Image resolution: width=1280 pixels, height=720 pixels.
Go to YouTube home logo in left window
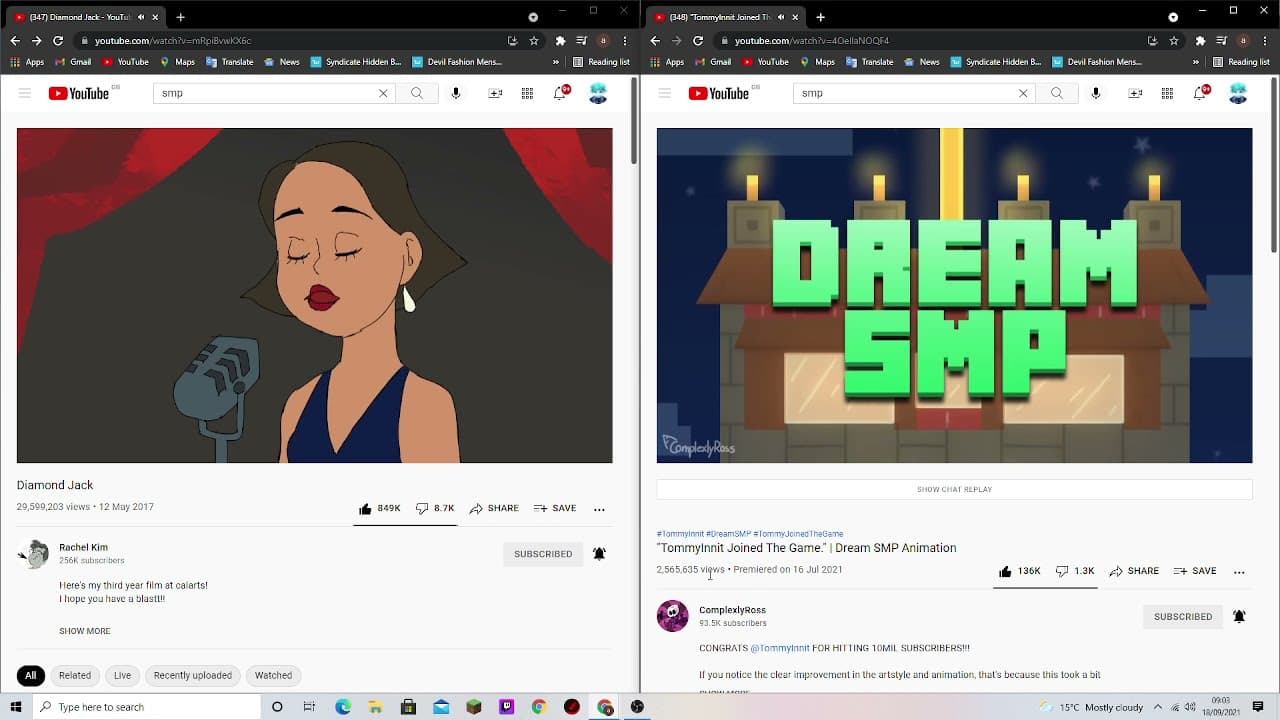pyautogui.click(x=79, y=93)
